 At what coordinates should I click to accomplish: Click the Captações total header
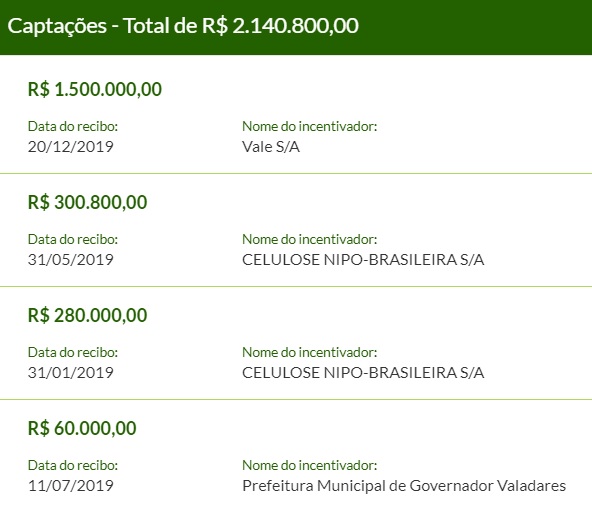(183, 26)
